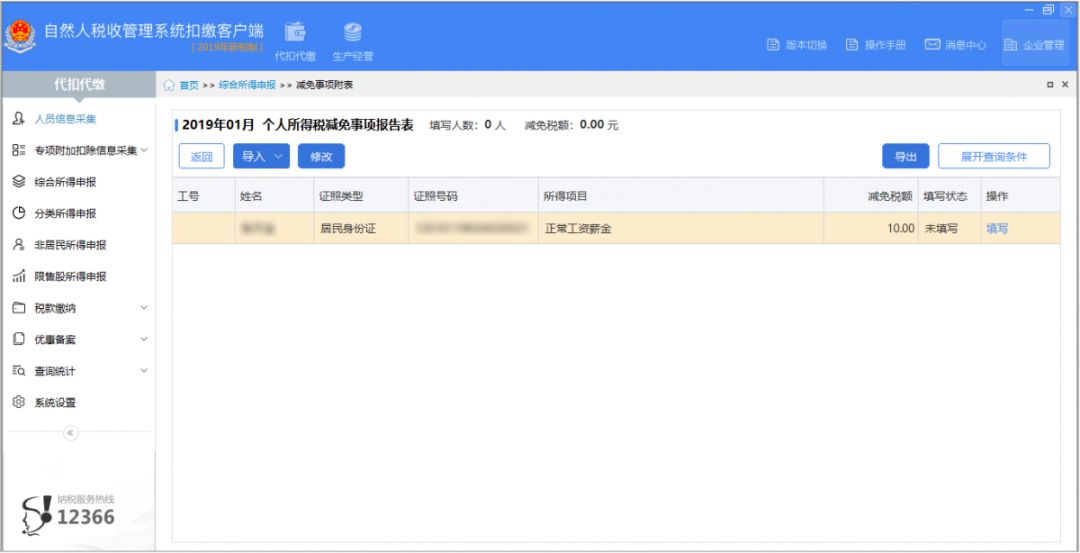Click the 2019年新税制 label in the title

tap(227, 47)
